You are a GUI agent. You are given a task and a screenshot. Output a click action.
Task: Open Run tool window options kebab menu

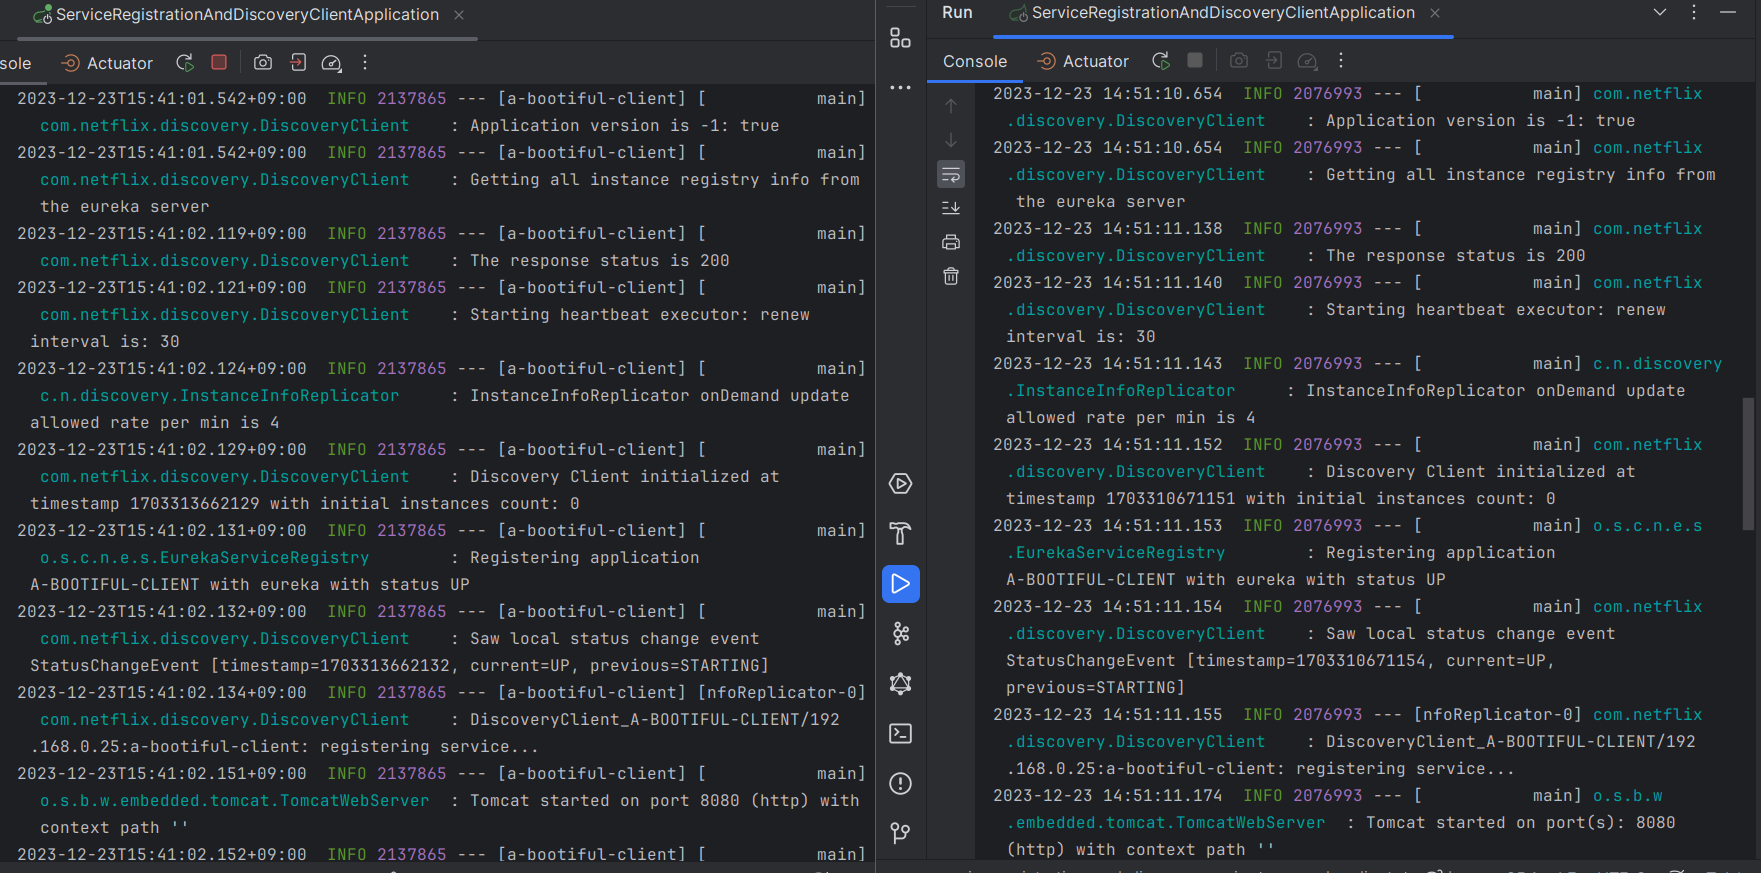(1694, 12)
